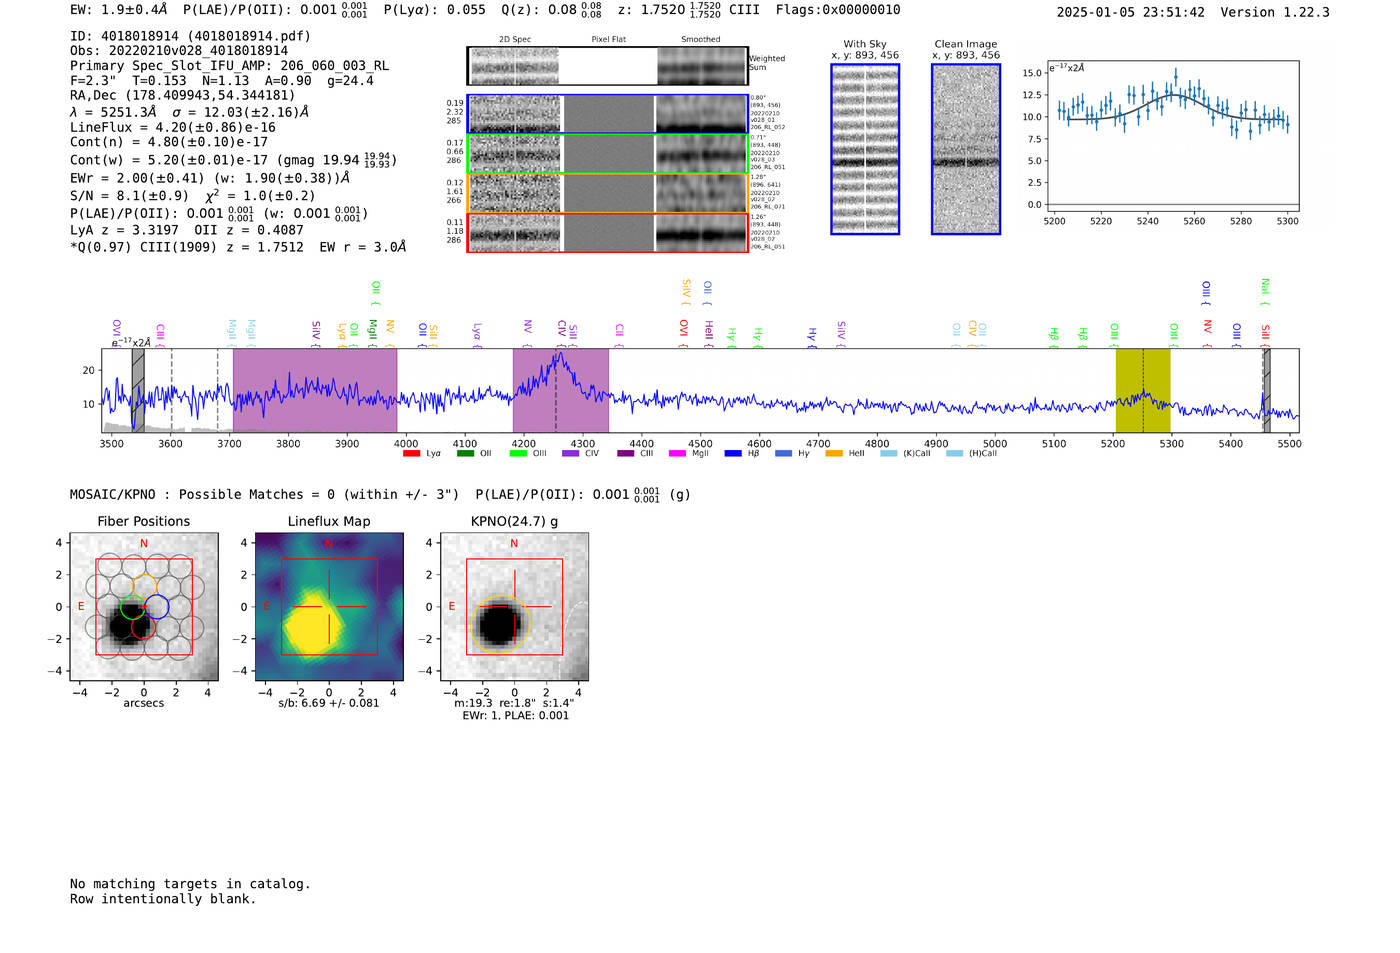Click the 2D Spec column header
This screenshot has height=953, width=1400.
click(515, 39)
